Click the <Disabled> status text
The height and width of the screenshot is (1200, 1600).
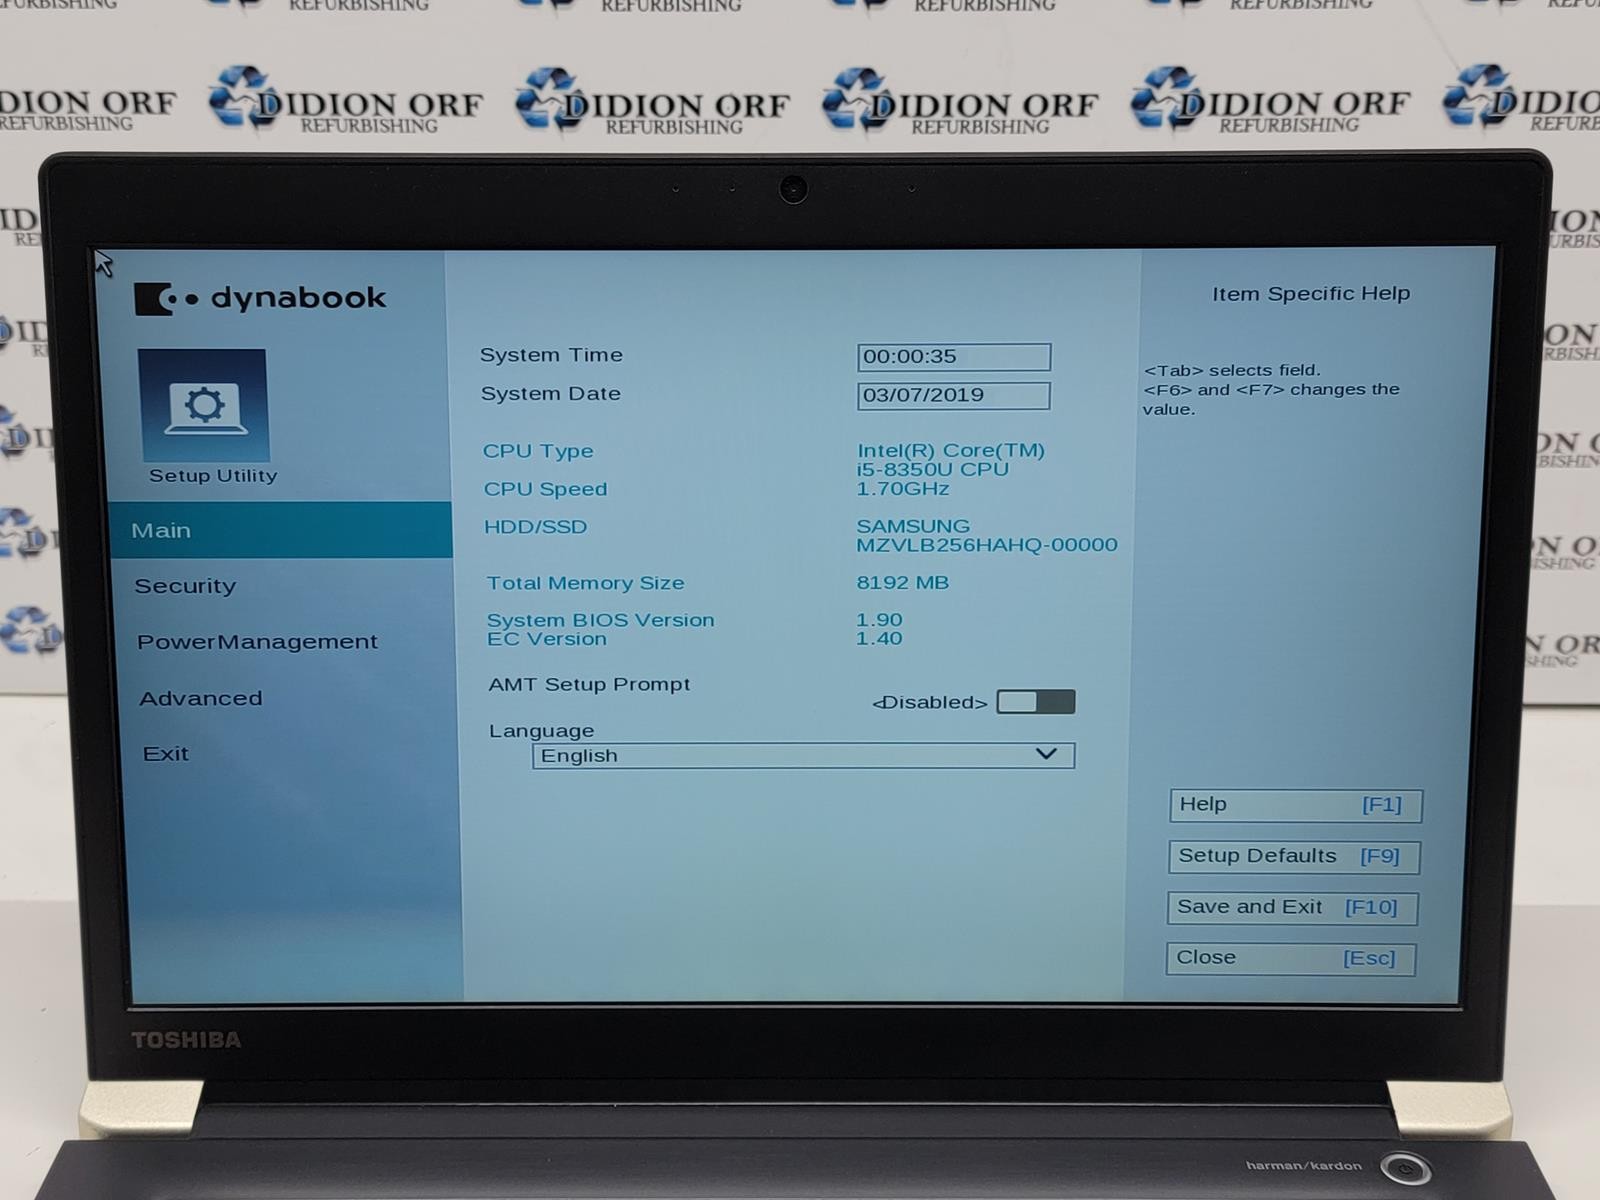930,703
